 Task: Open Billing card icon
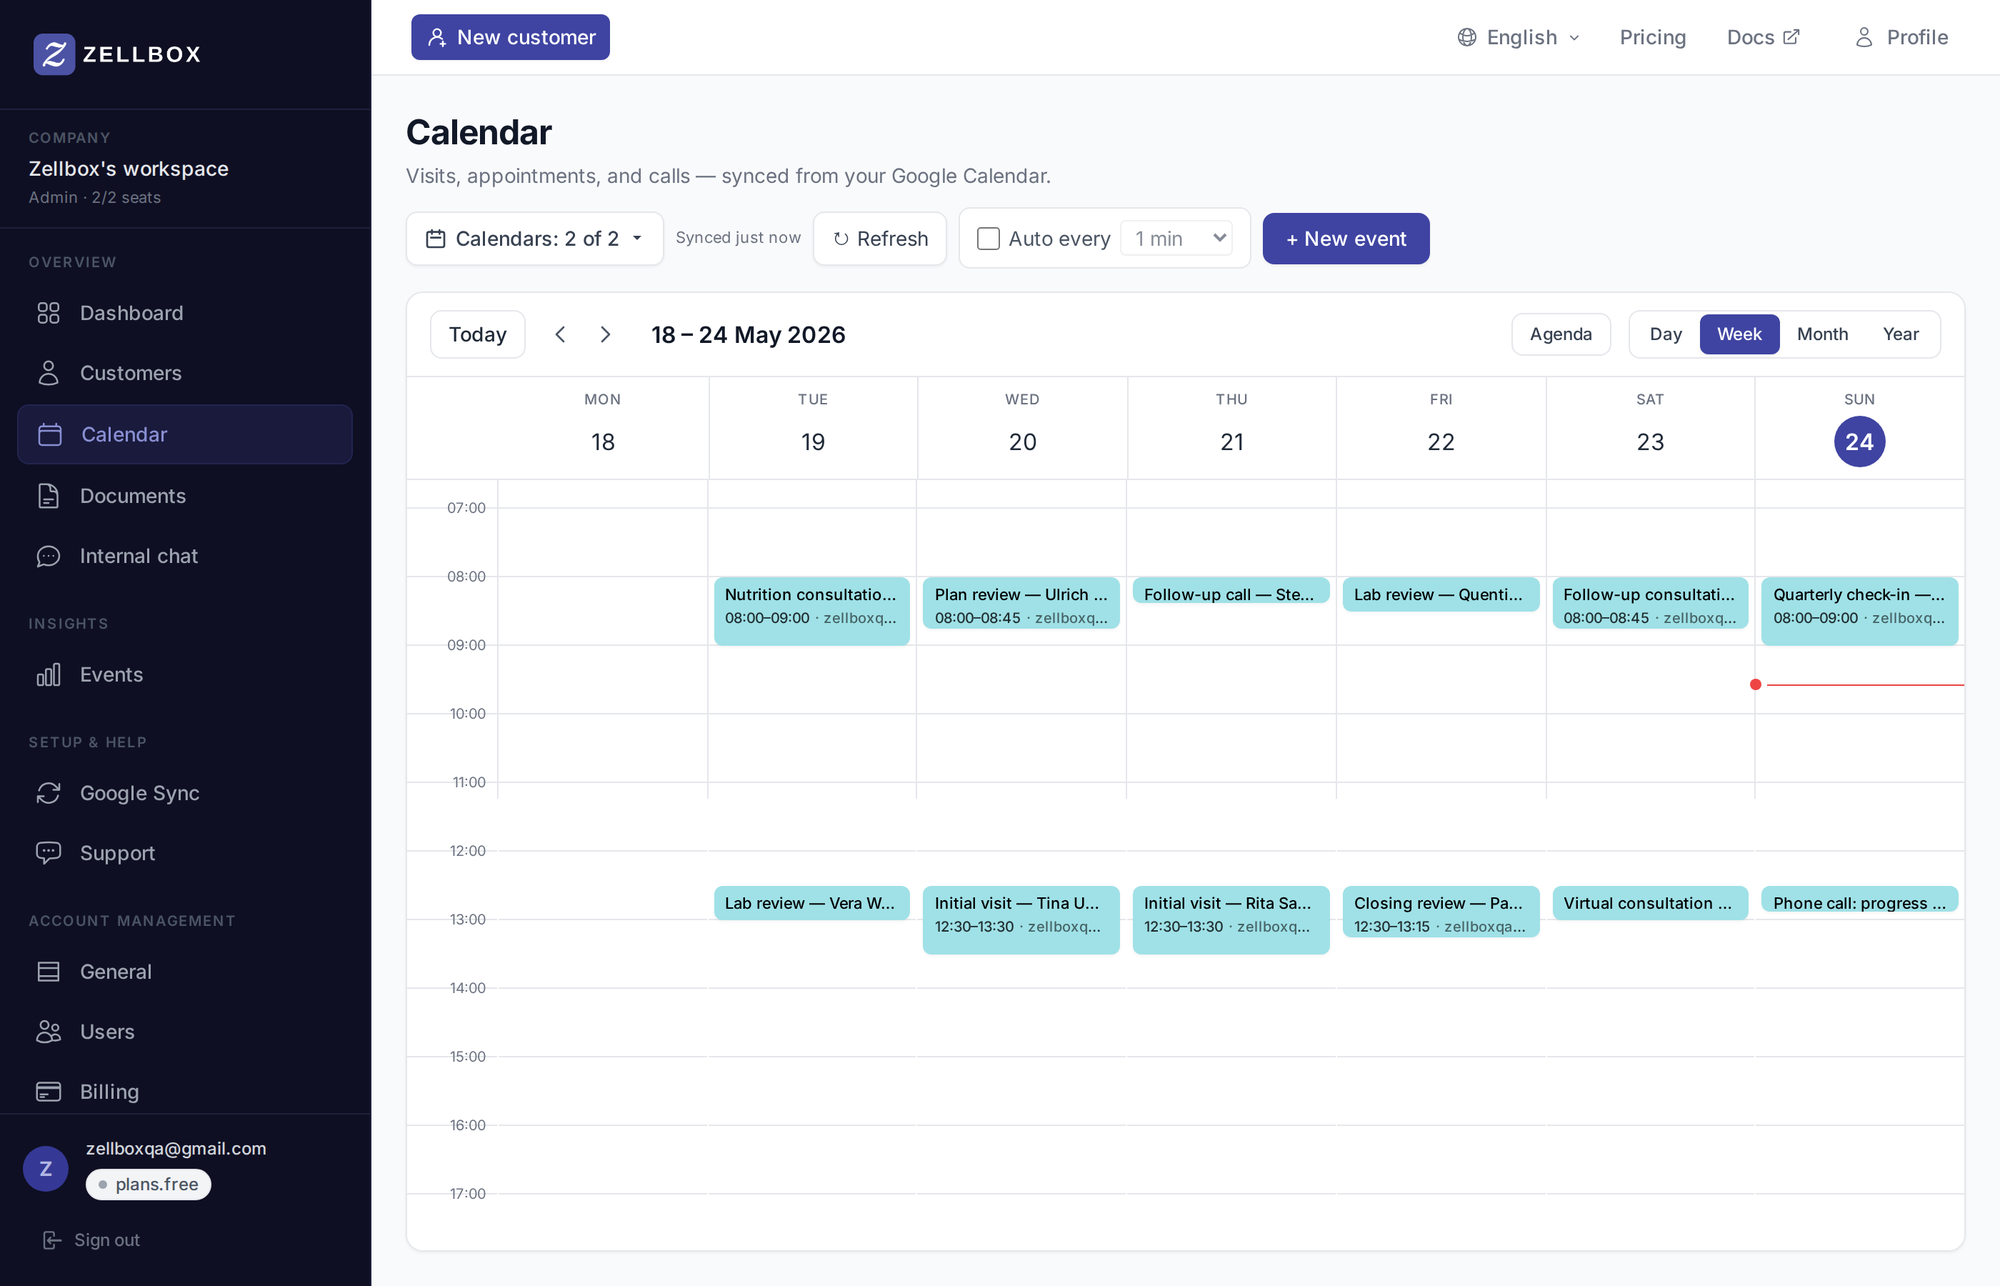tap(48, 1092)
